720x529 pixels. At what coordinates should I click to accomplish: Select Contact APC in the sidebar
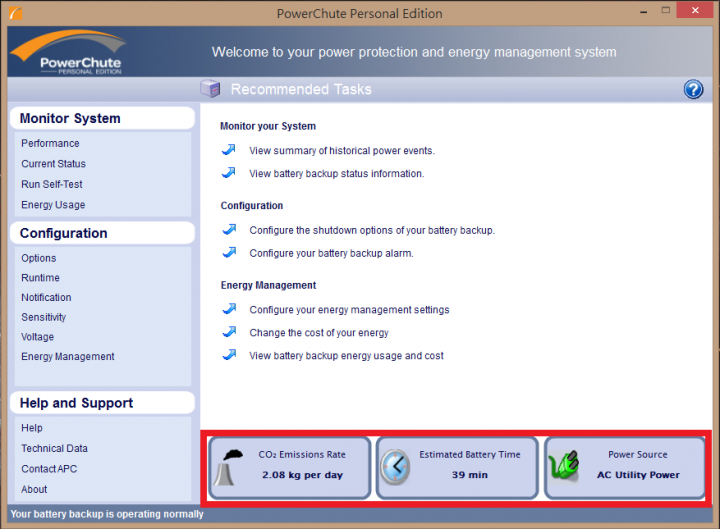point(49,469)
